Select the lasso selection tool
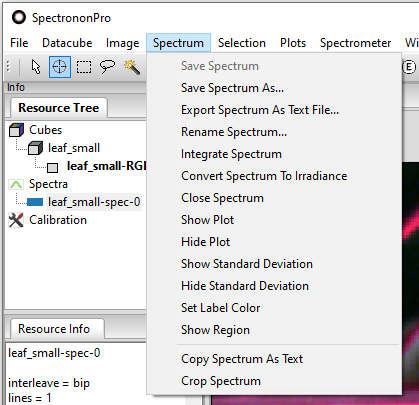The height and width of the screenshot is (405, 419). [x=107, y=67]
